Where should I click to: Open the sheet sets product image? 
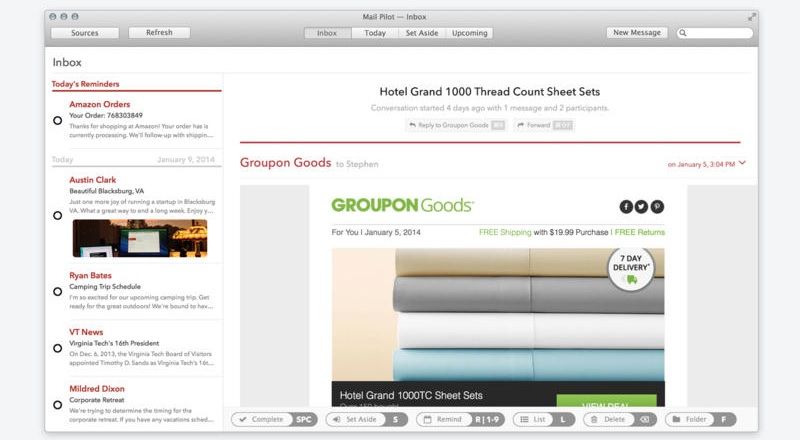click(498, 314)
